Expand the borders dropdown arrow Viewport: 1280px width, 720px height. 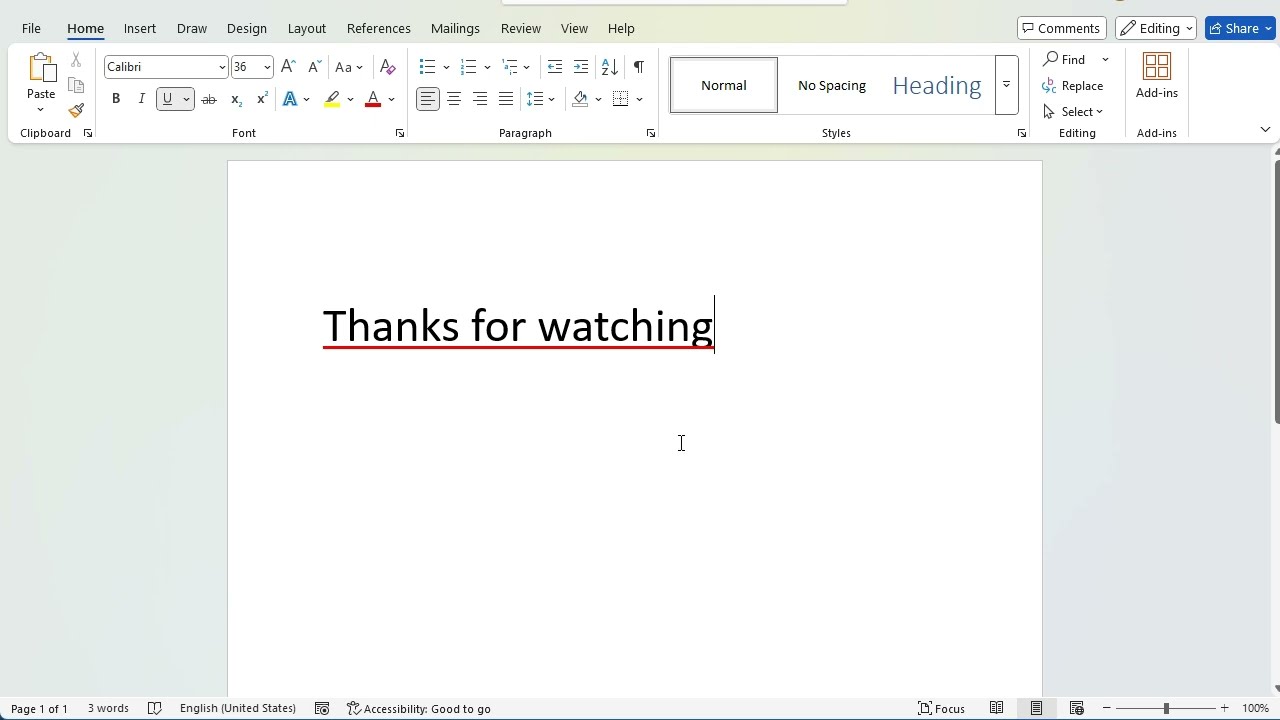point(639,99)
